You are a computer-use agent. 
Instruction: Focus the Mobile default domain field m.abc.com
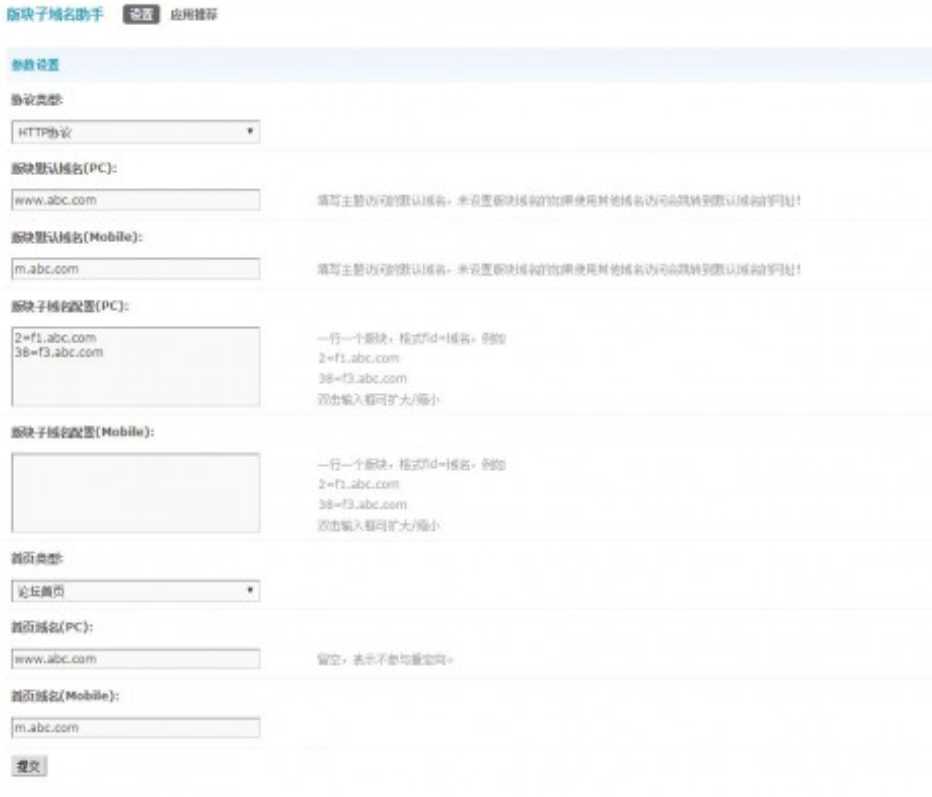(136, 269)
